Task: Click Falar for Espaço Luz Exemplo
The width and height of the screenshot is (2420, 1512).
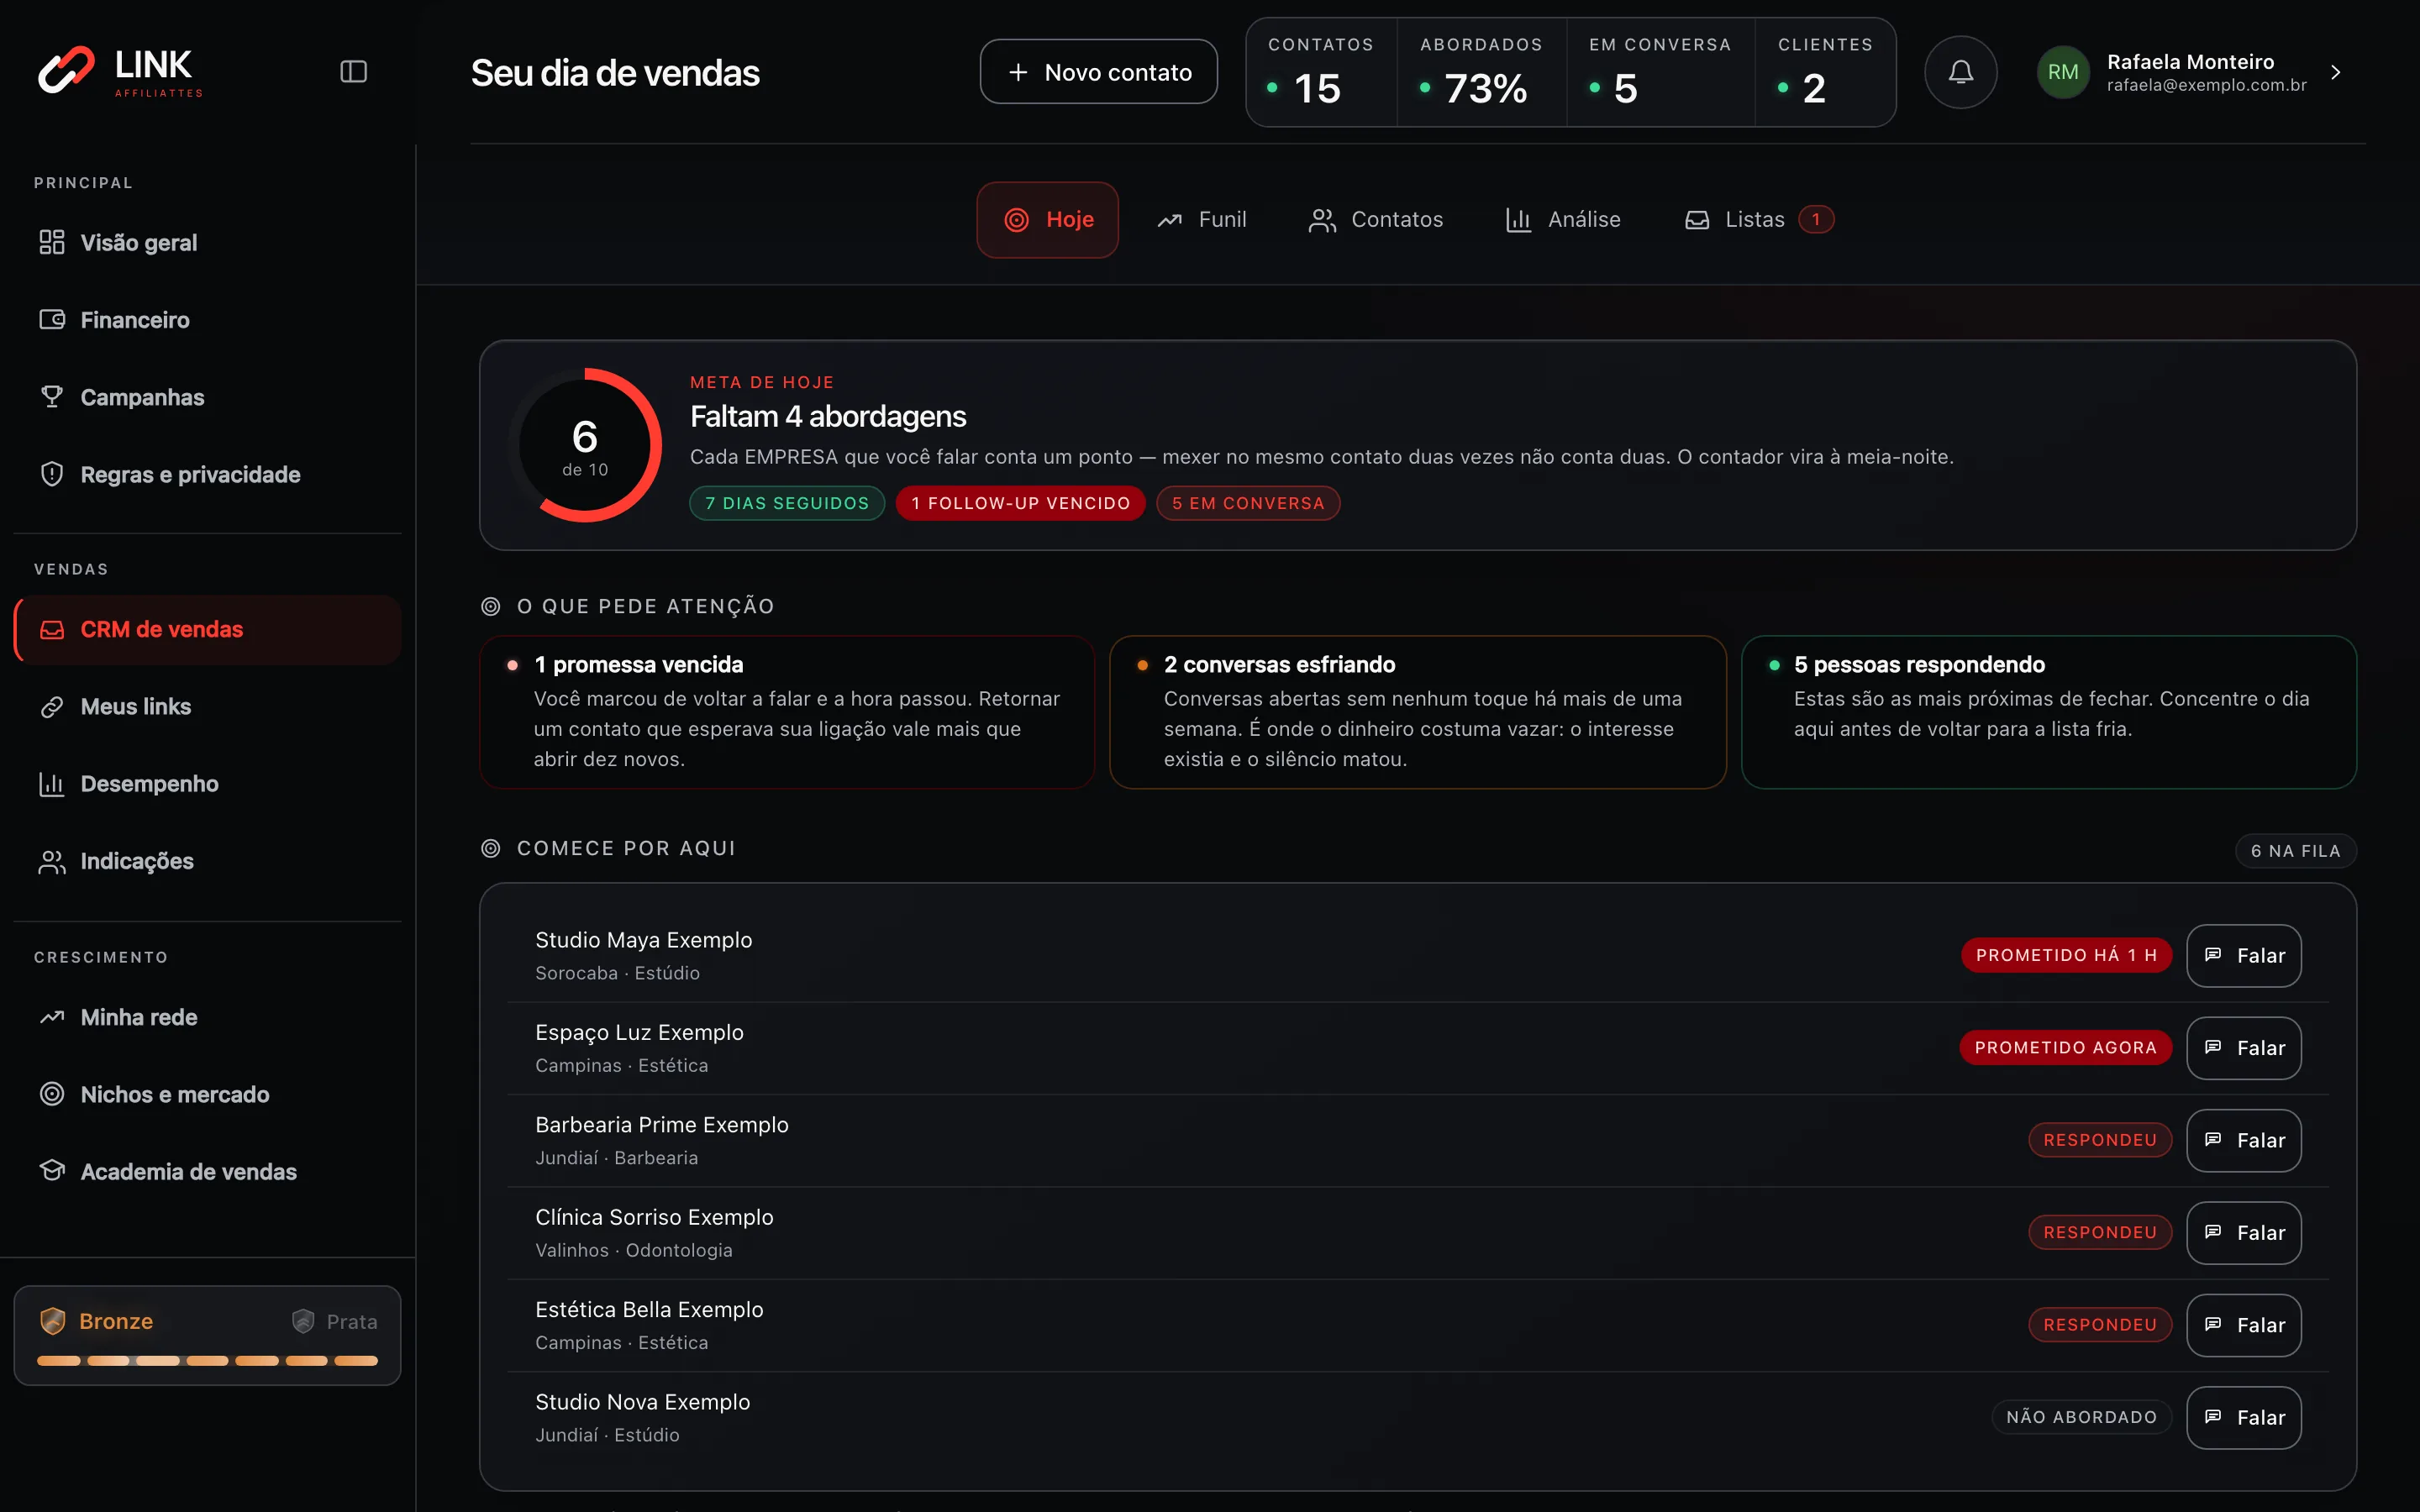Action: point(2243,1047)
